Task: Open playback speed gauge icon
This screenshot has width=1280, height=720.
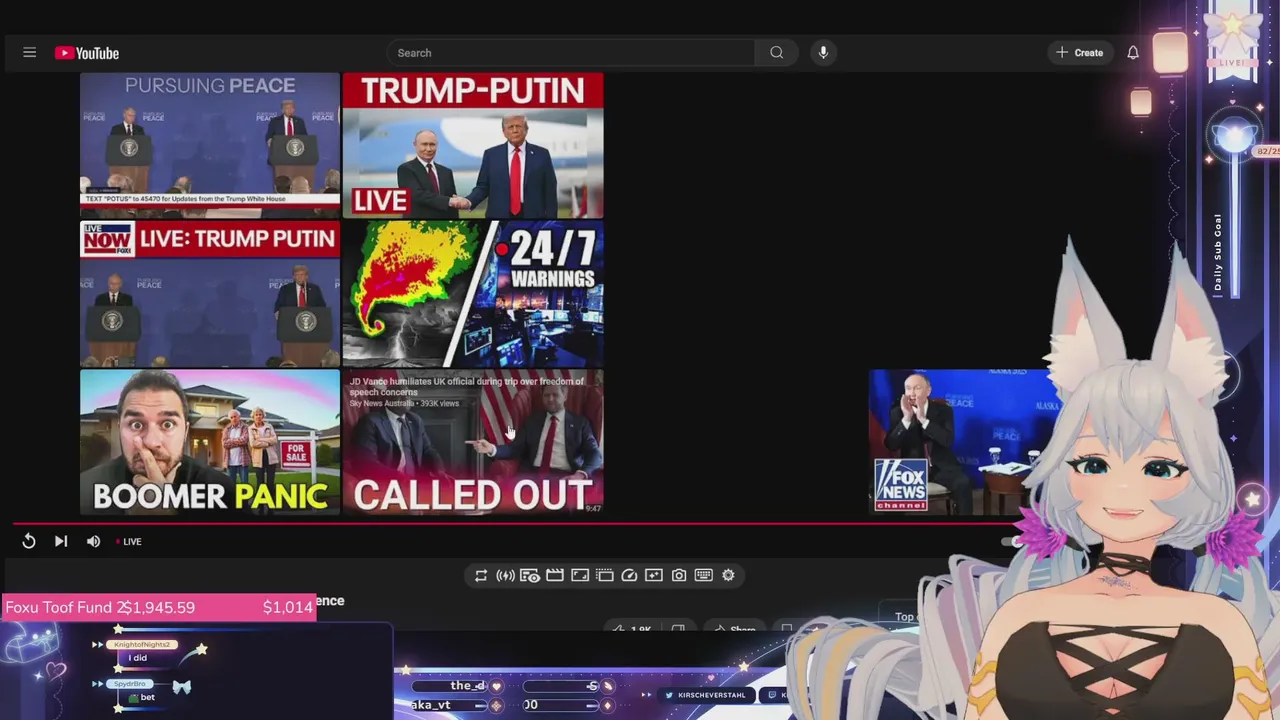Action: click(x=629, y=575)
